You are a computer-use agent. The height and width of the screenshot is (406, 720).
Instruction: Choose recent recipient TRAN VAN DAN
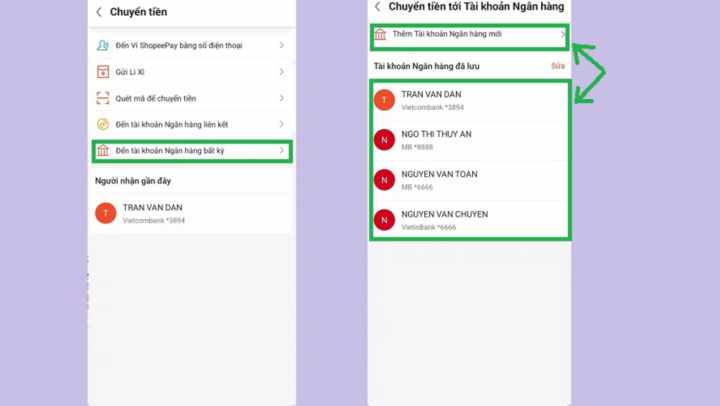[x=192, y=214]
